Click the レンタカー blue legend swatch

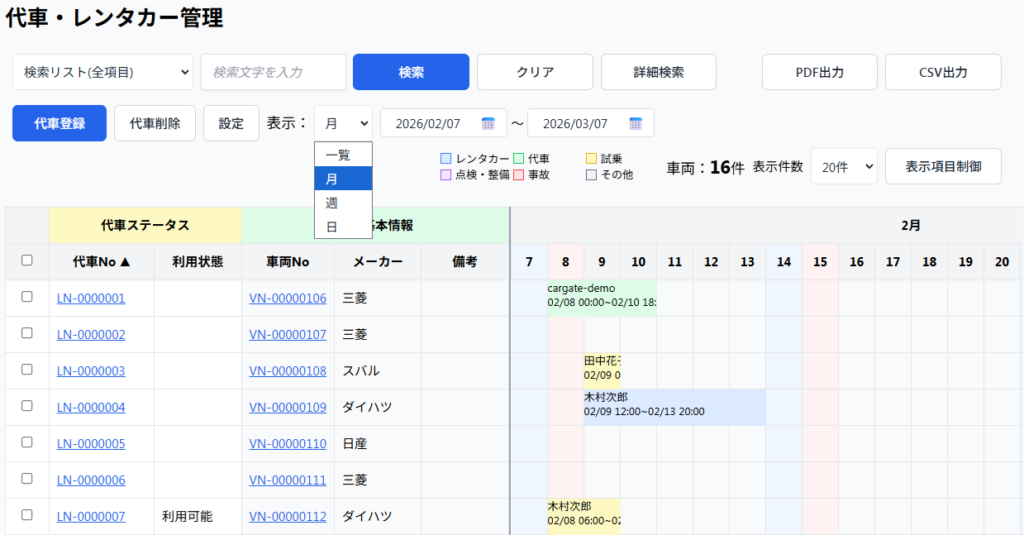pos(446,159)
